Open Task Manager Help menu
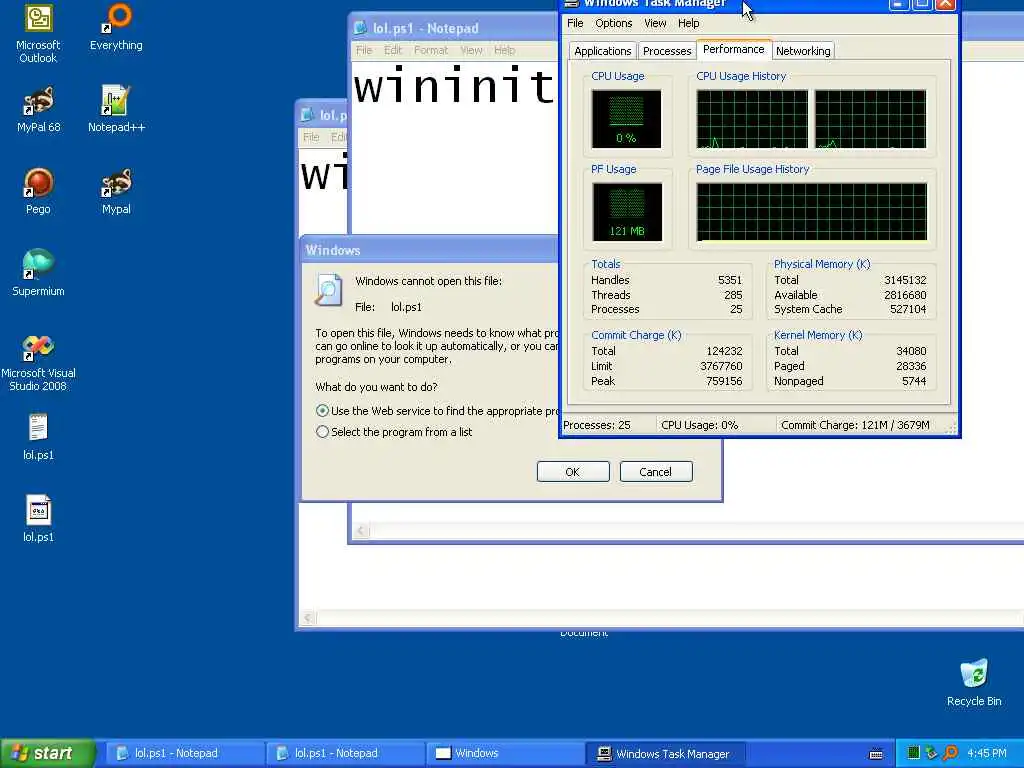The height and width of the screenshot is (768, 1024). tap(688, 23)
